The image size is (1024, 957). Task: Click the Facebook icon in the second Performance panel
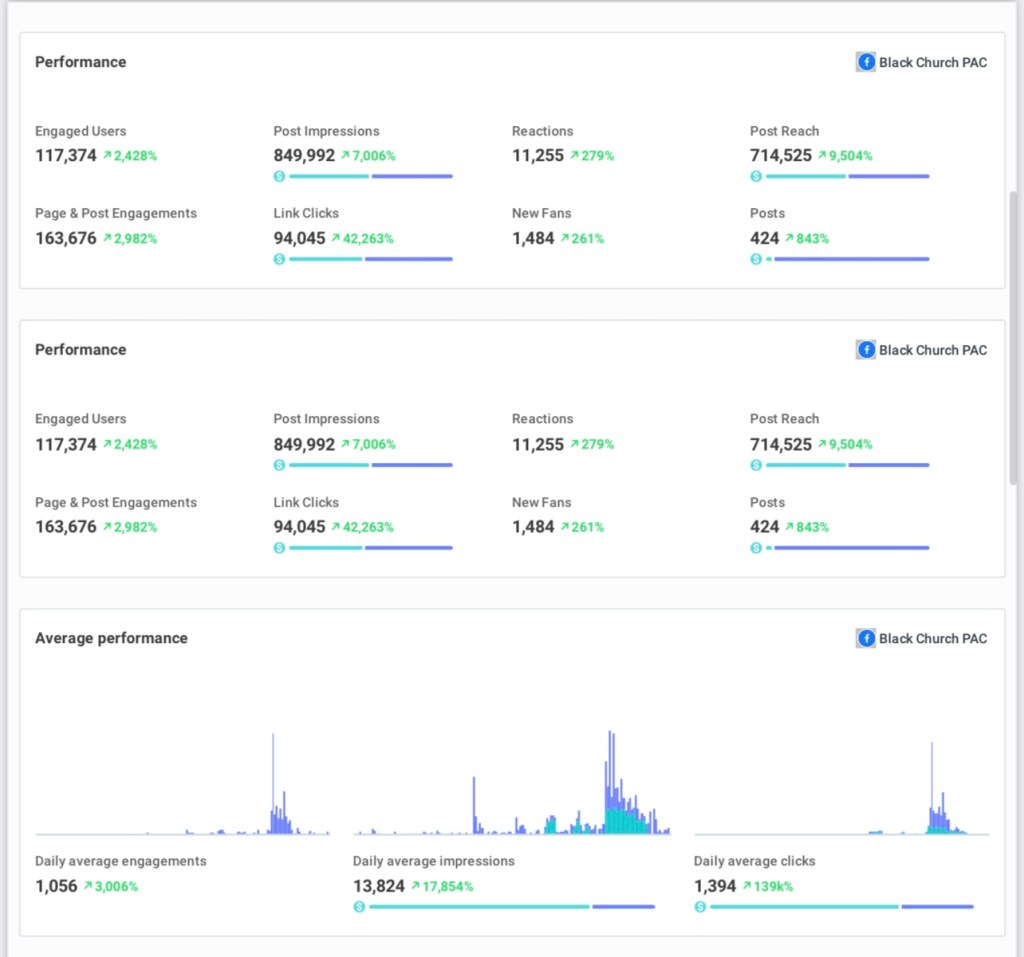pyautogui.click(x=866, y=350)
